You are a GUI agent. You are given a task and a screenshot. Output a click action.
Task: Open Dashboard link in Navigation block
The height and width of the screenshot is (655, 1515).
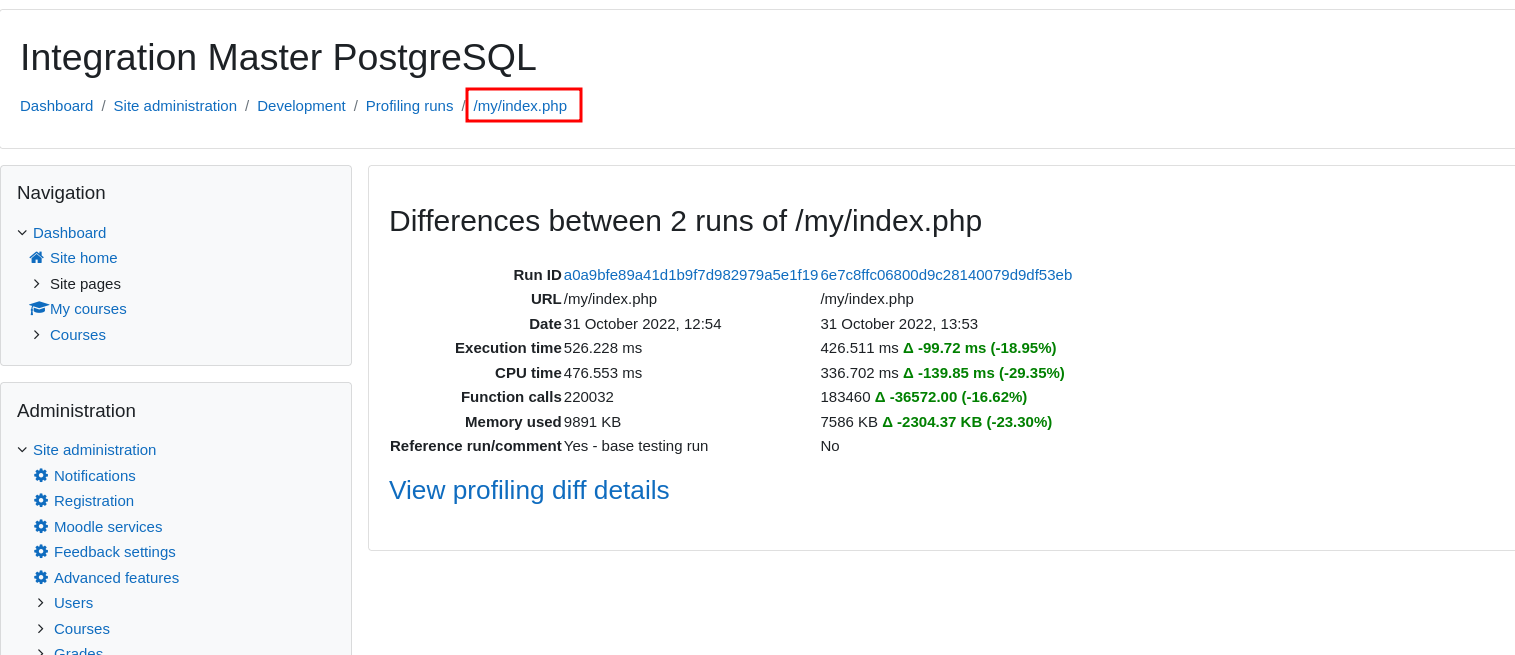(69, 233)
